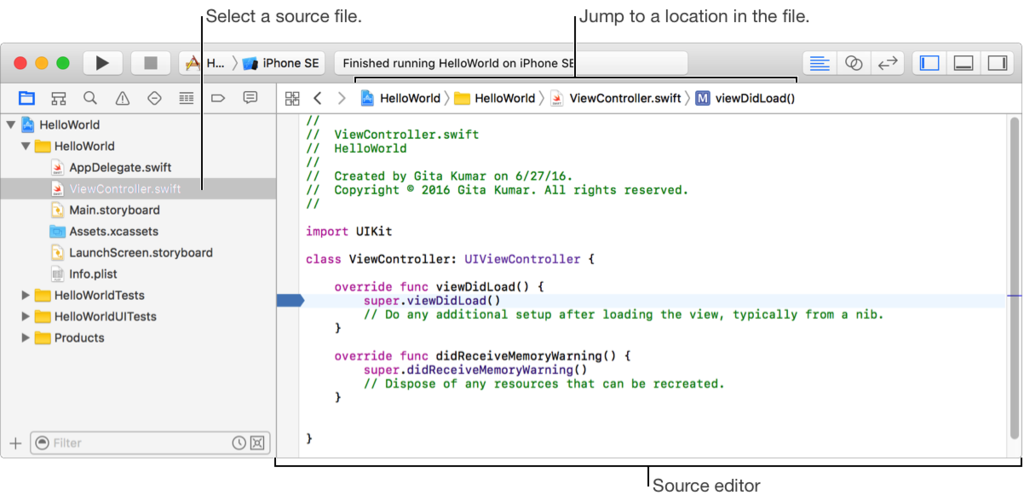Show the Version editor

(888, 63)
